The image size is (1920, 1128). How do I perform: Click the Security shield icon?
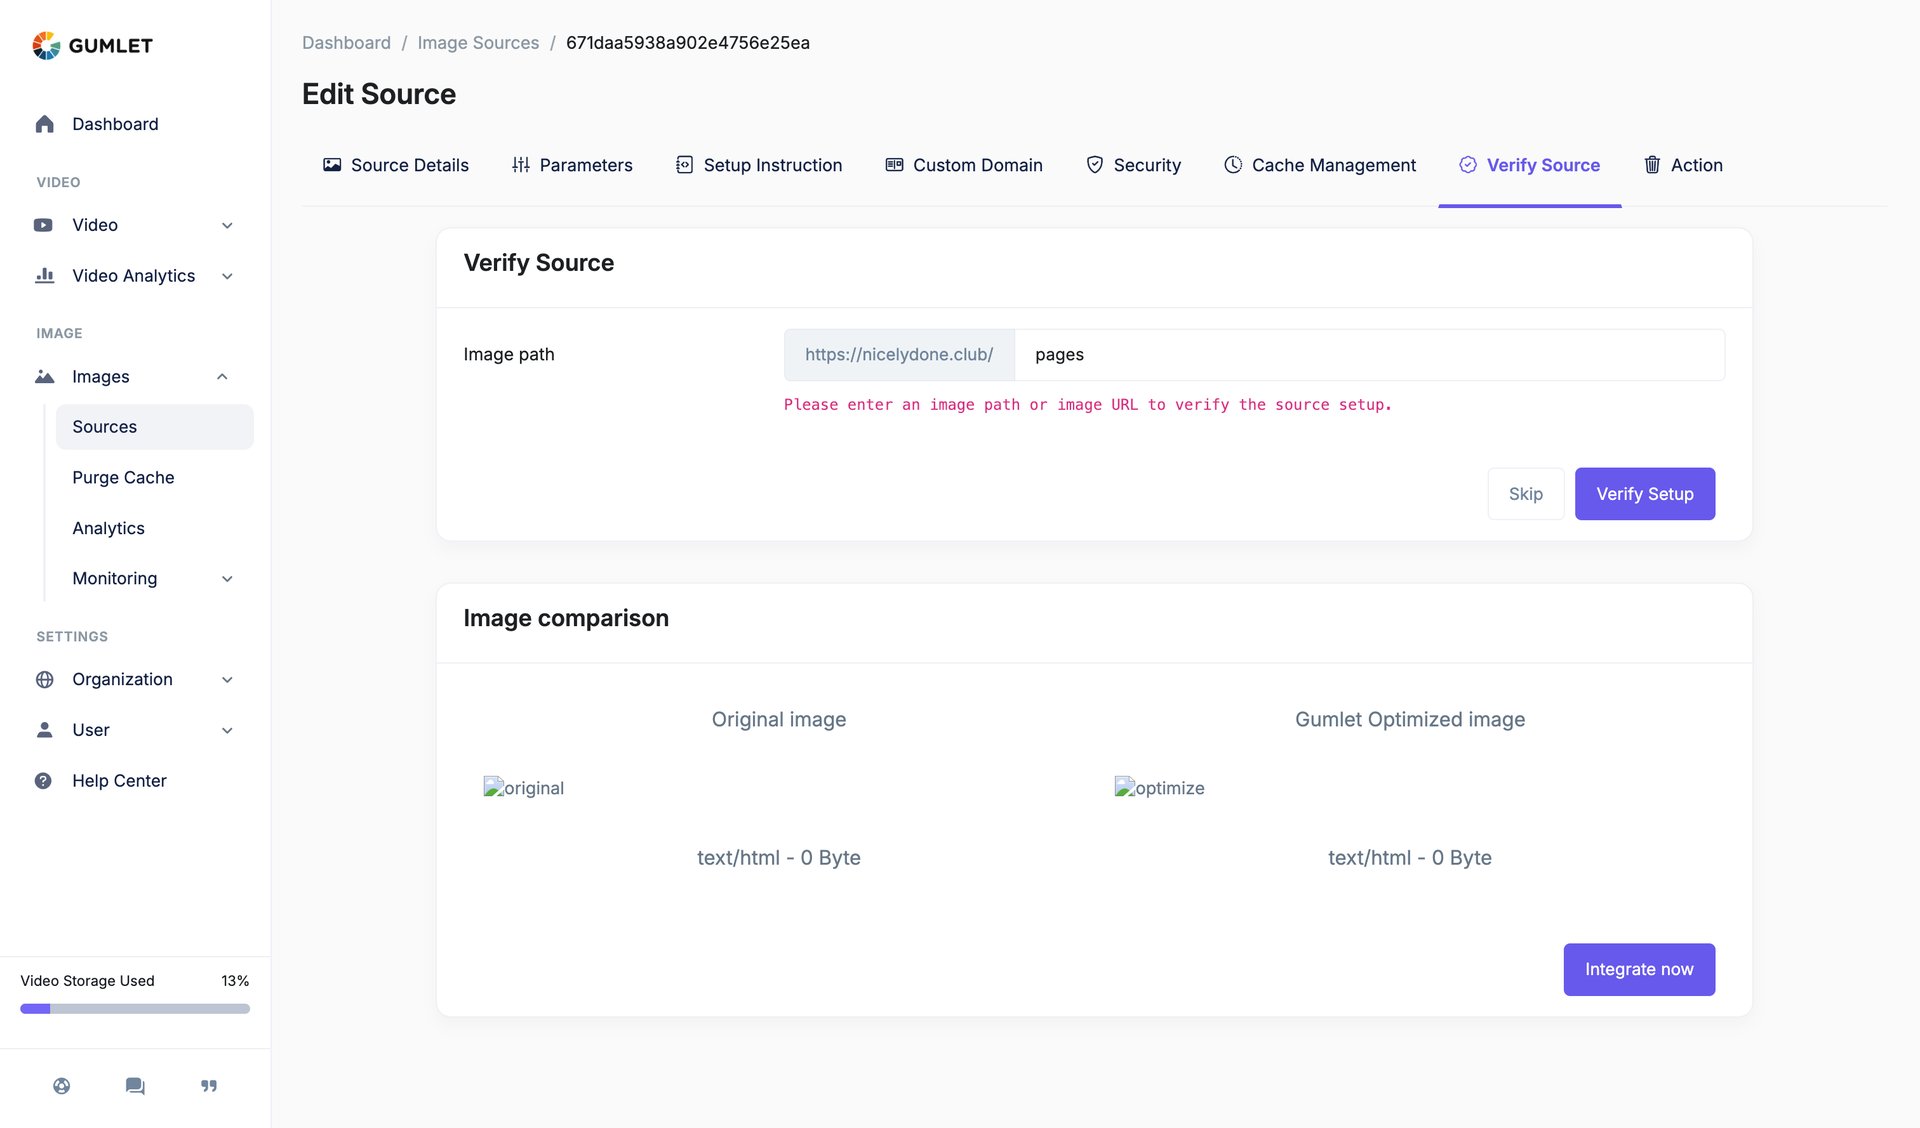coord(1094,165)
